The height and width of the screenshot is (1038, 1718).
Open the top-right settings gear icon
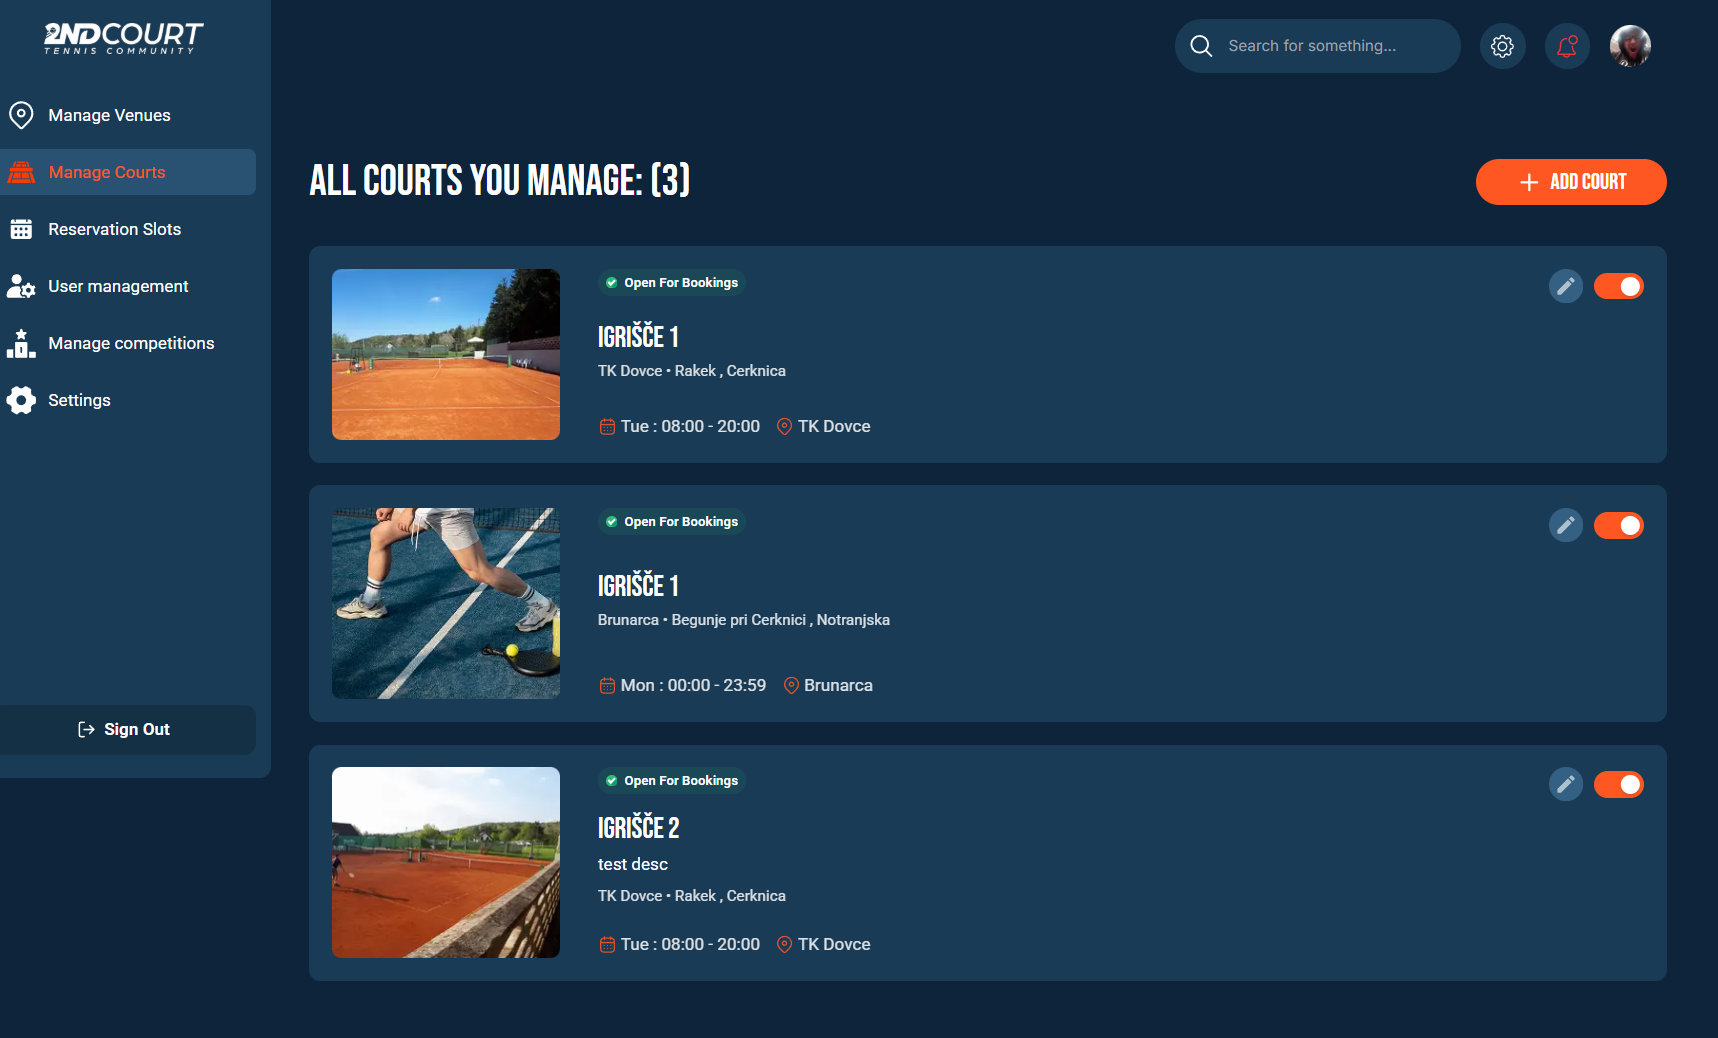(x=1502, y=46)
